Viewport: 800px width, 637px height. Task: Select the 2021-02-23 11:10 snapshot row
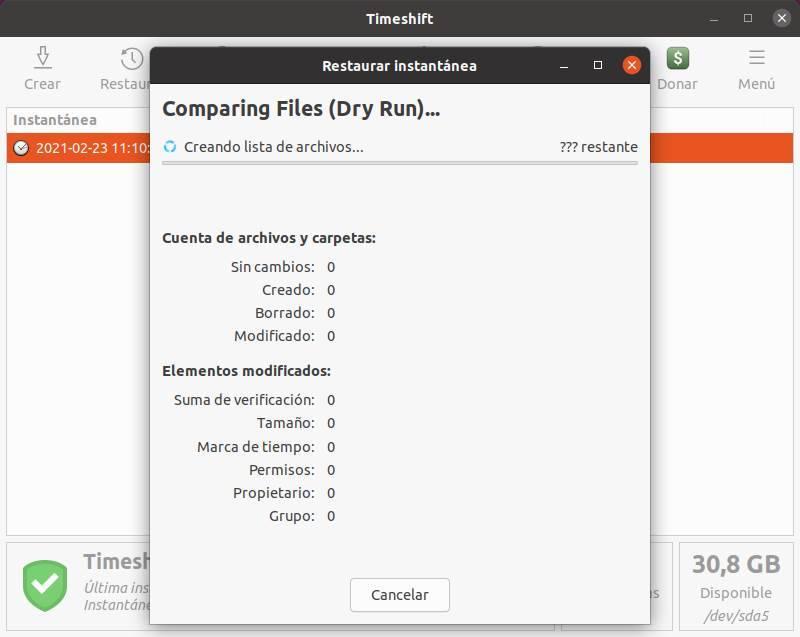(x=399, y=148)
